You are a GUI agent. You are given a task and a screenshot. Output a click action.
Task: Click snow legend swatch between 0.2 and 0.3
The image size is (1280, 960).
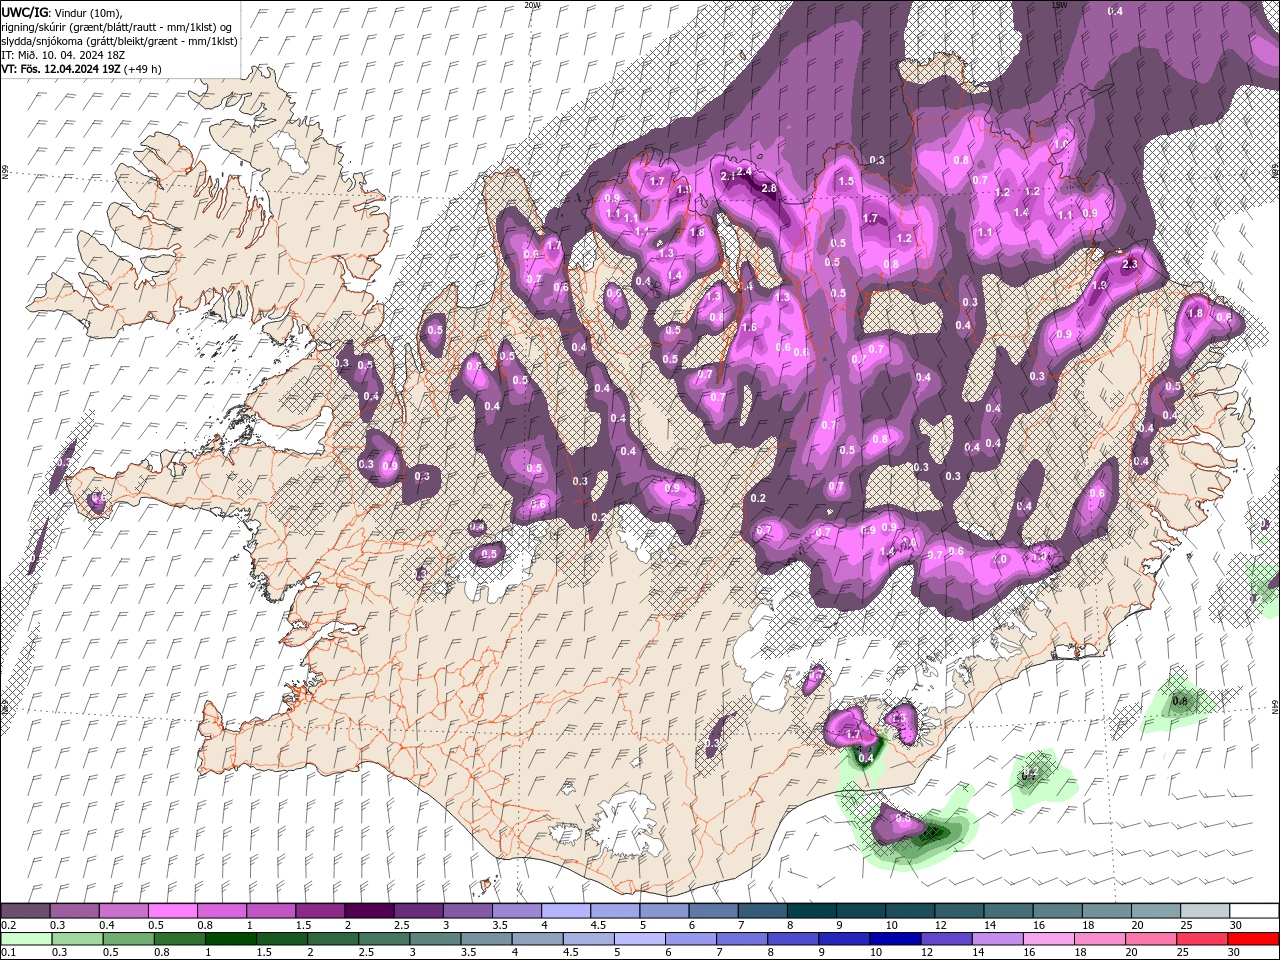(x=26, y=911)
